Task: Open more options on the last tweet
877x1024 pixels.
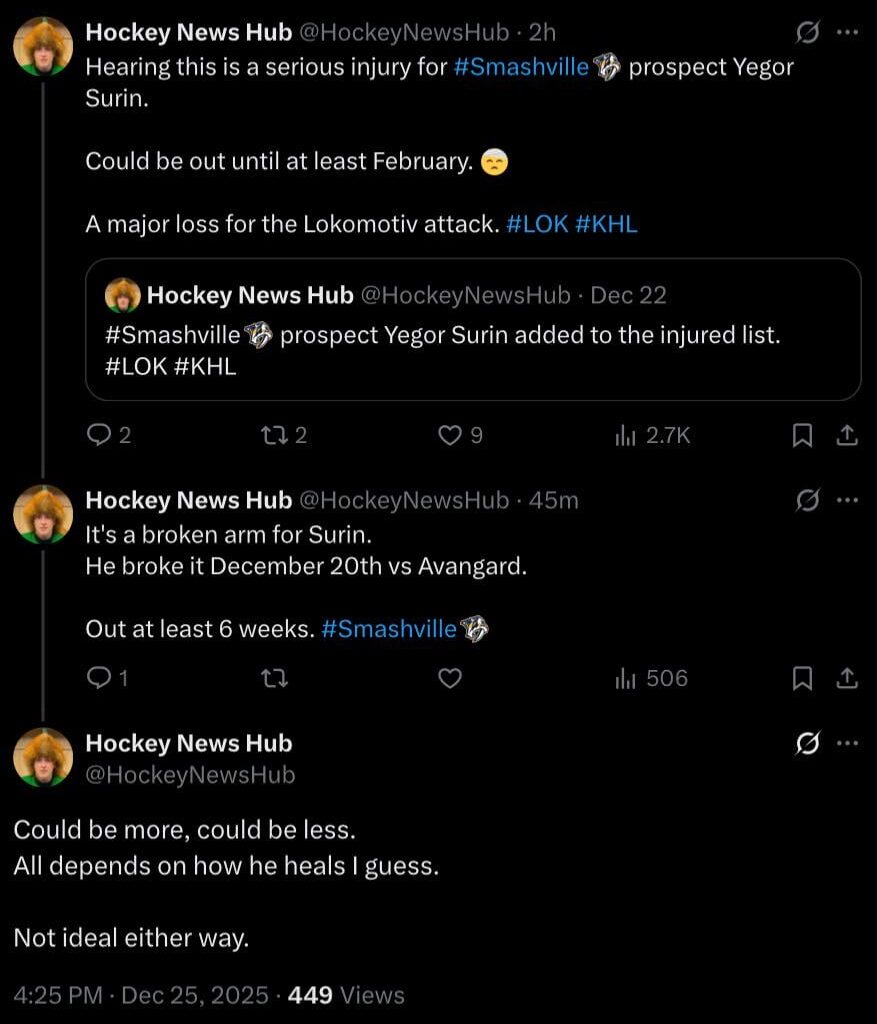Action: tap(847, 744)
